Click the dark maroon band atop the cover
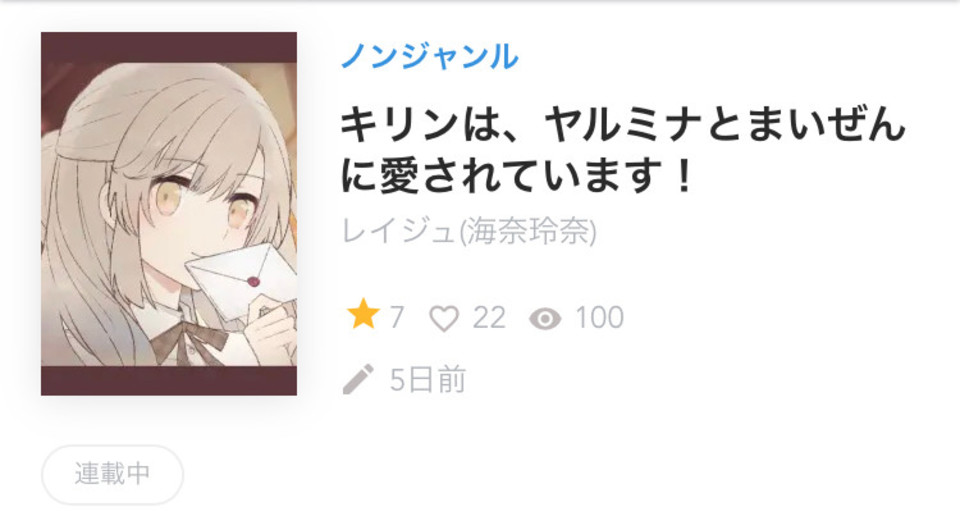 pos(169,47)
